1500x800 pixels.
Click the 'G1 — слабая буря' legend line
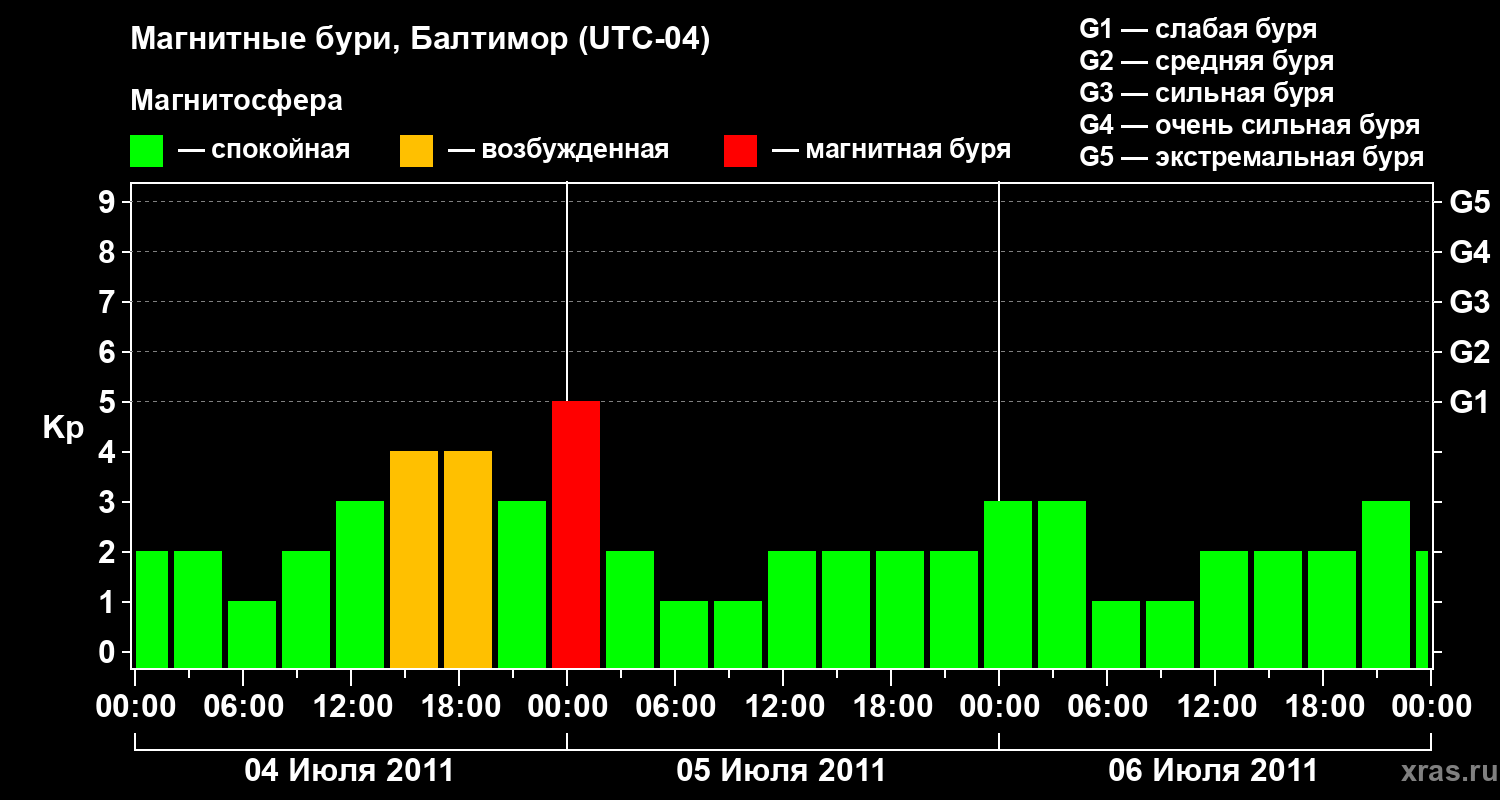1198,29
